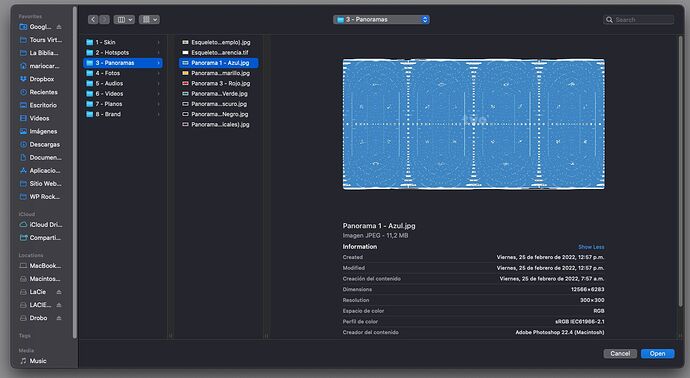Viewport: 690px width, 378px height.
Task: Click the forward navigation arrow
Action: (104, 19)
